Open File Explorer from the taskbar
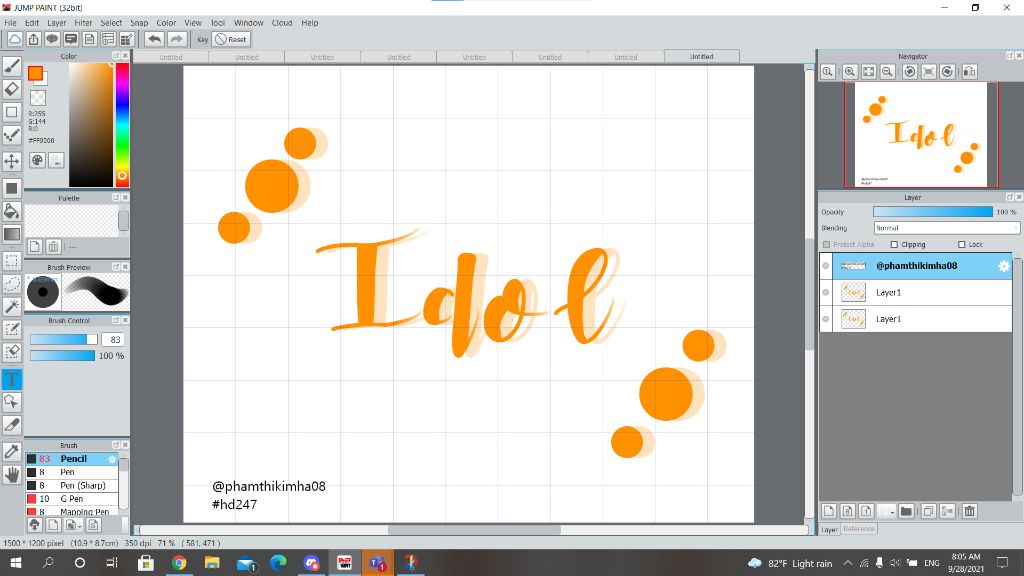Screen dimensions: 1024x576 click(212, 563)
